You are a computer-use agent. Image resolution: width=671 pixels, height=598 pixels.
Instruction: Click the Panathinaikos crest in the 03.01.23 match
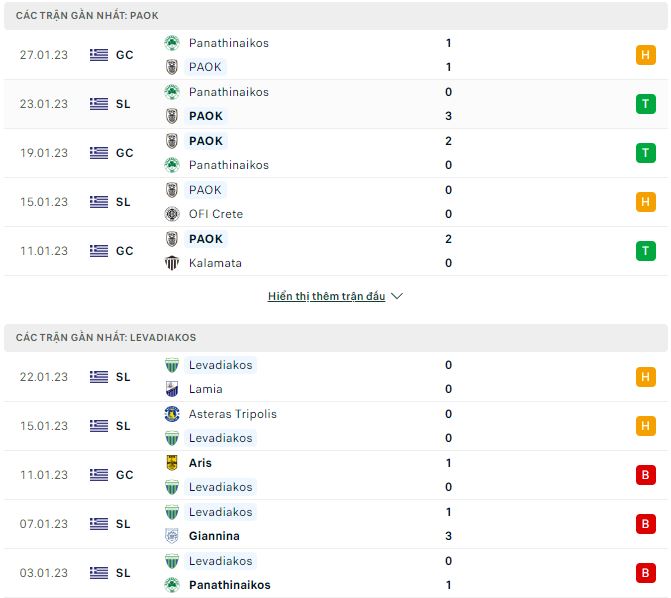coord(171,585)
